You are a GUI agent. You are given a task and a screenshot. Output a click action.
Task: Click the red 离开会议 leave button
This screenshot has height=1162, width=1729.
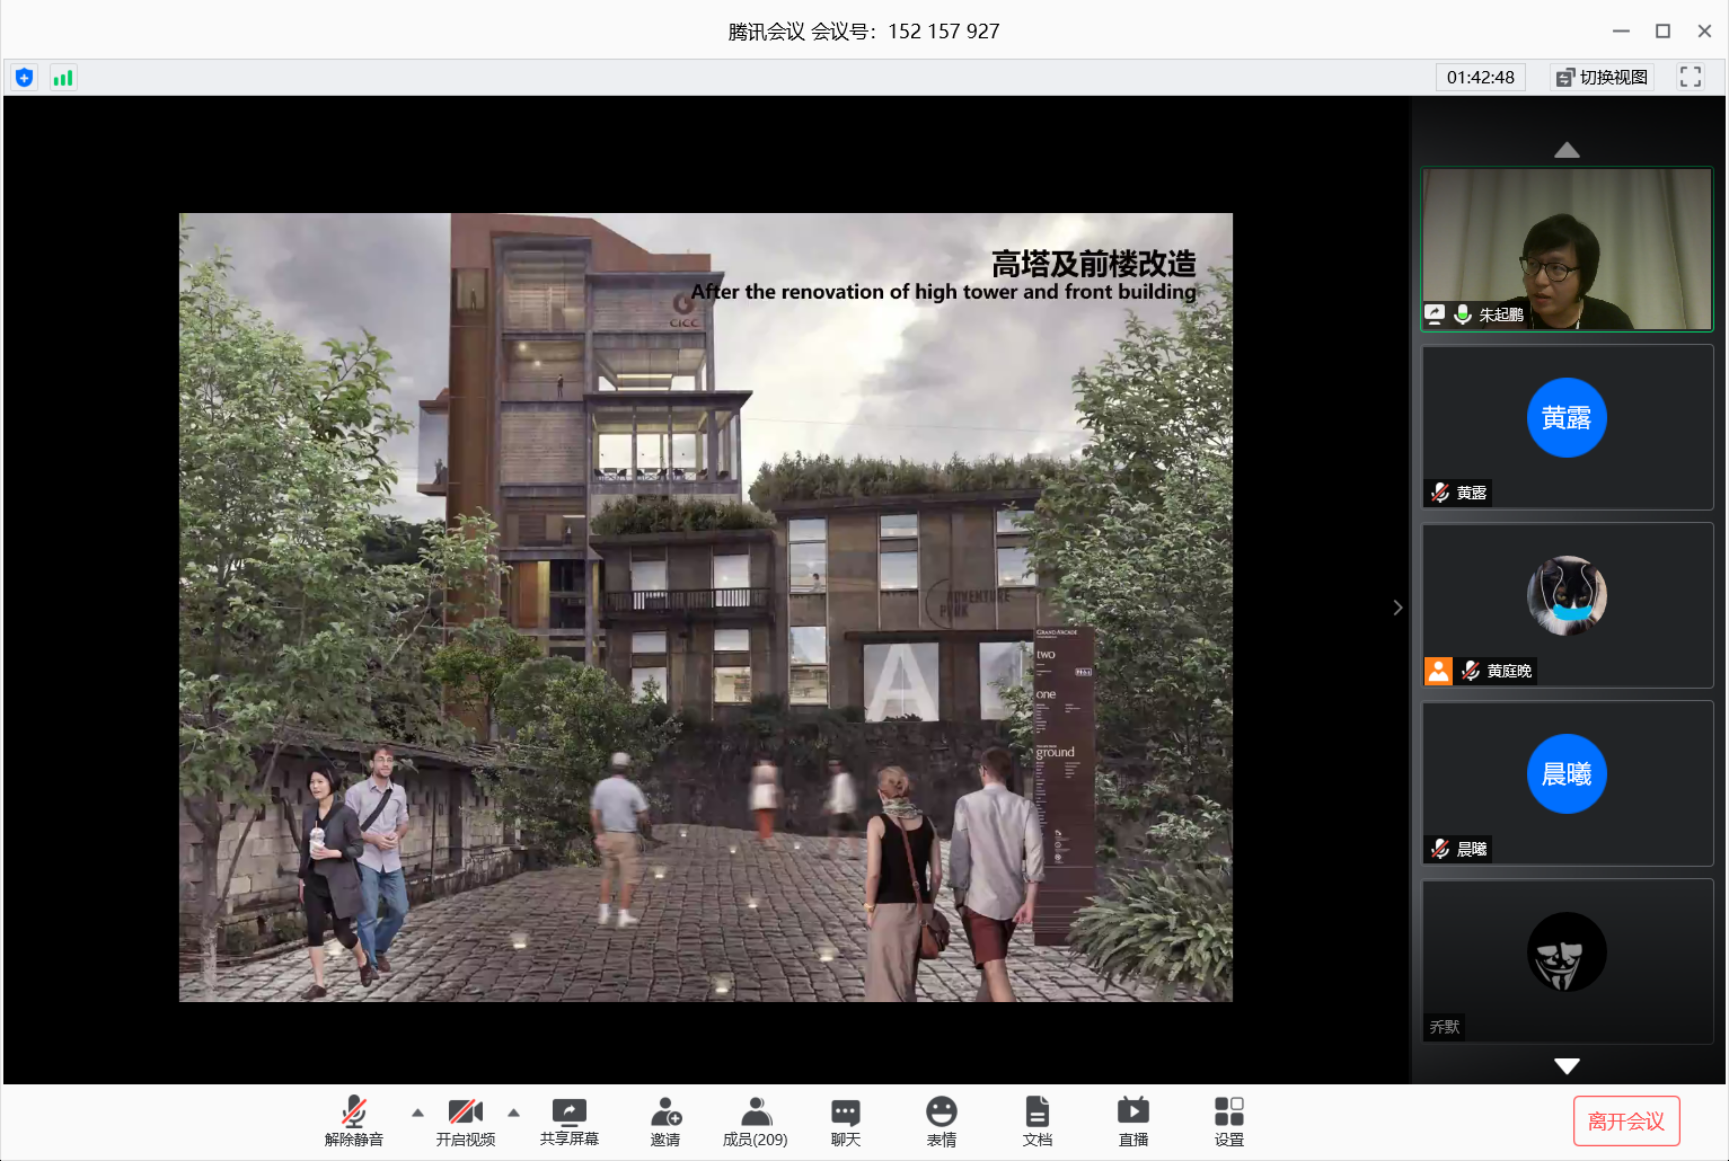[x=1626, y=1121]
